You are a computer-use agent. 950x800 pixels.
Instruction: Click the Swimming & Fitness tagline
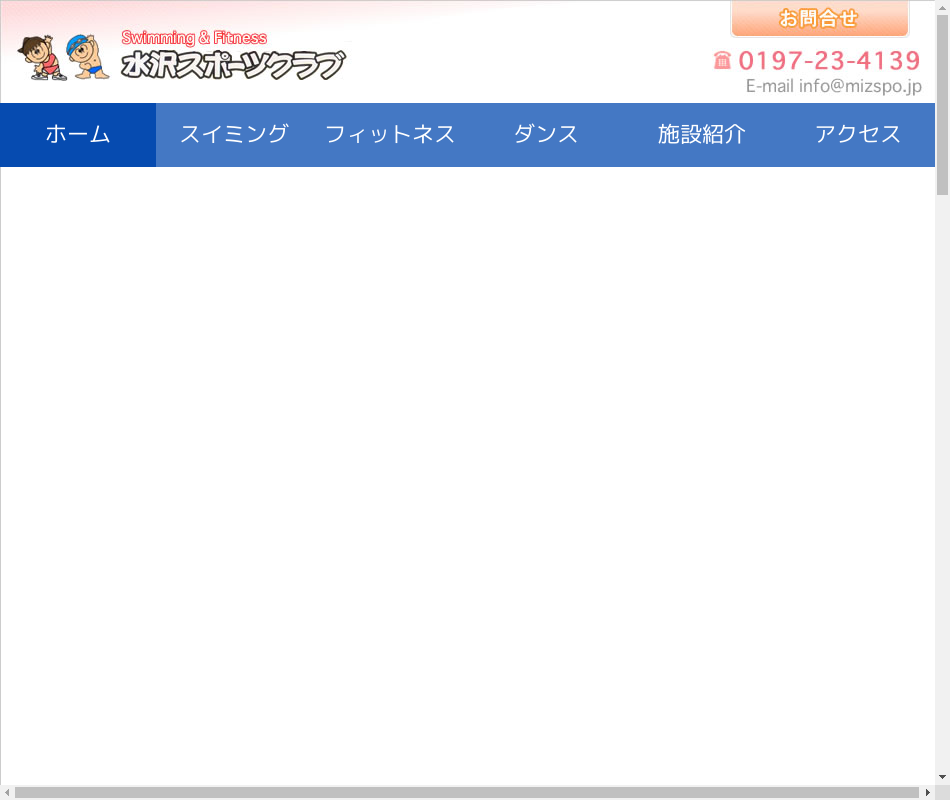click(x=194, y=38)
